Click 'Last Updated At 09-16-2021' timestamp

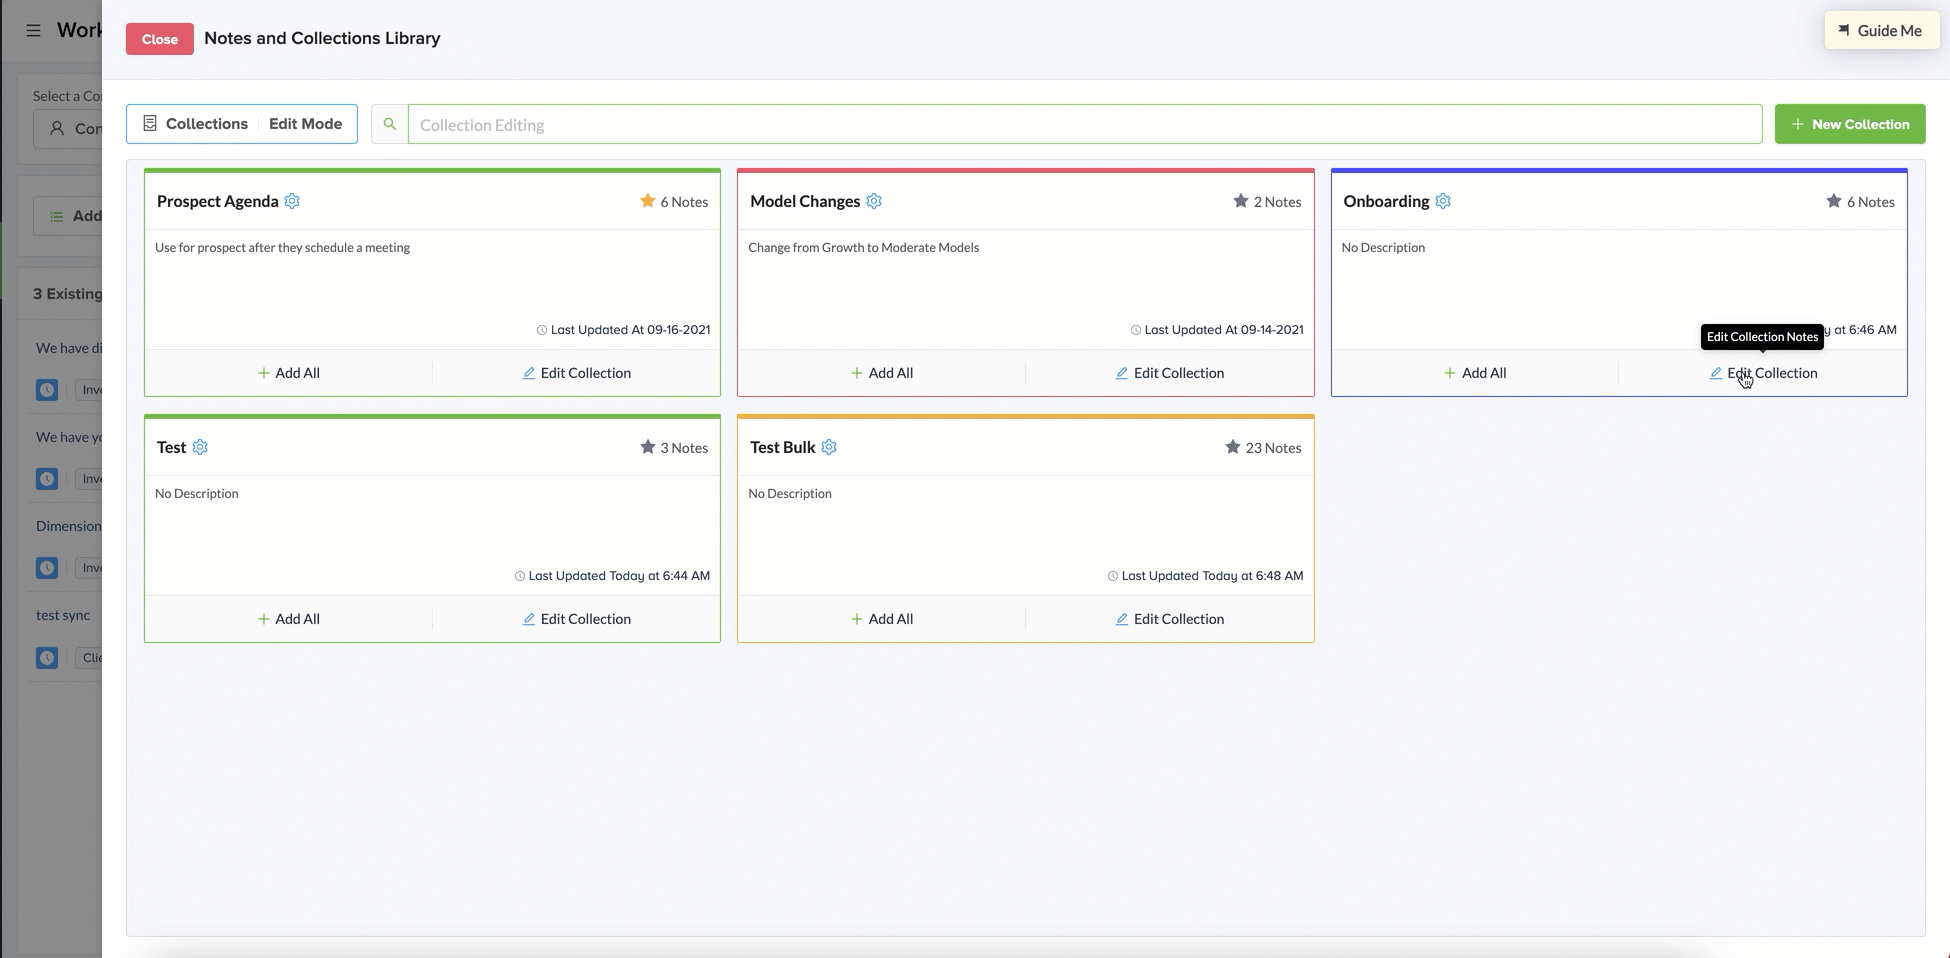pos(630,330)
